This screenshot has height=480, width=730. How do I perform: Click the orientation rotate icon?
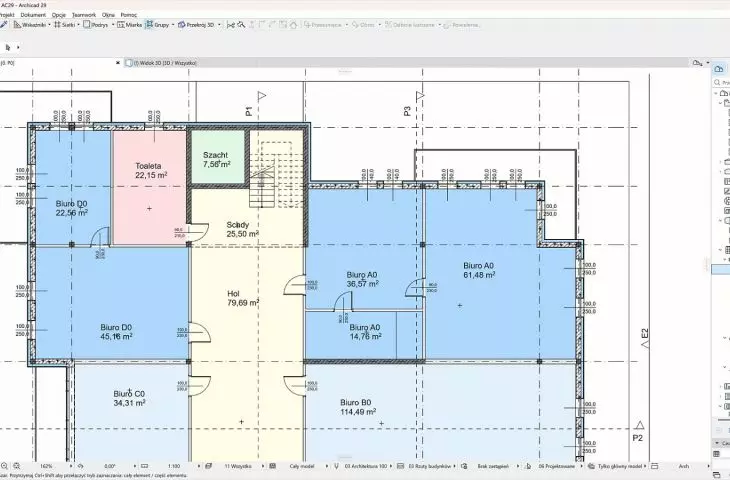point(81,466)
